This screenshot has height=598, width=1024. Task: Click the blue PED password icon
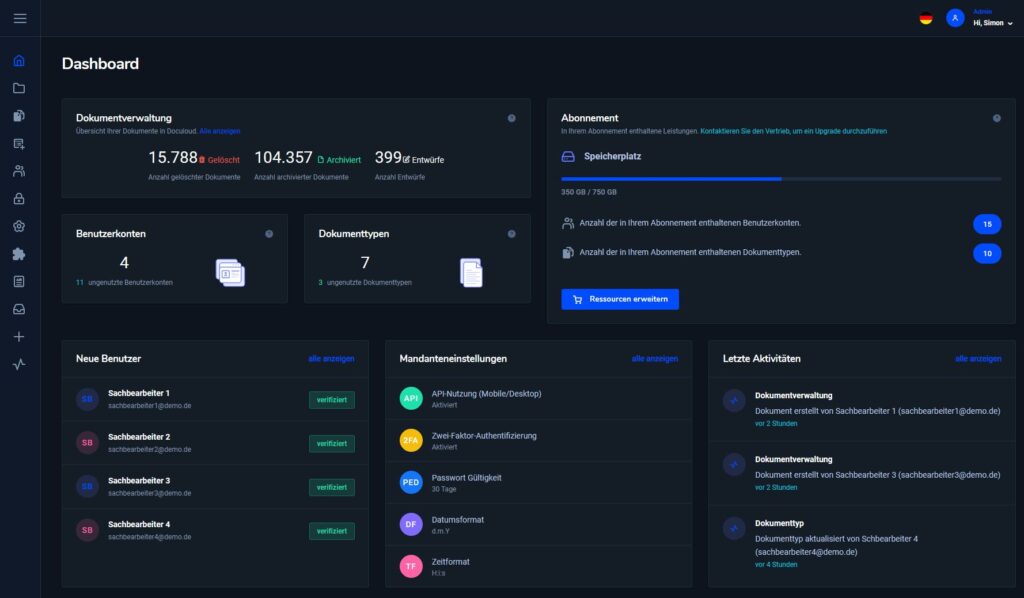[x=411, y=482]
